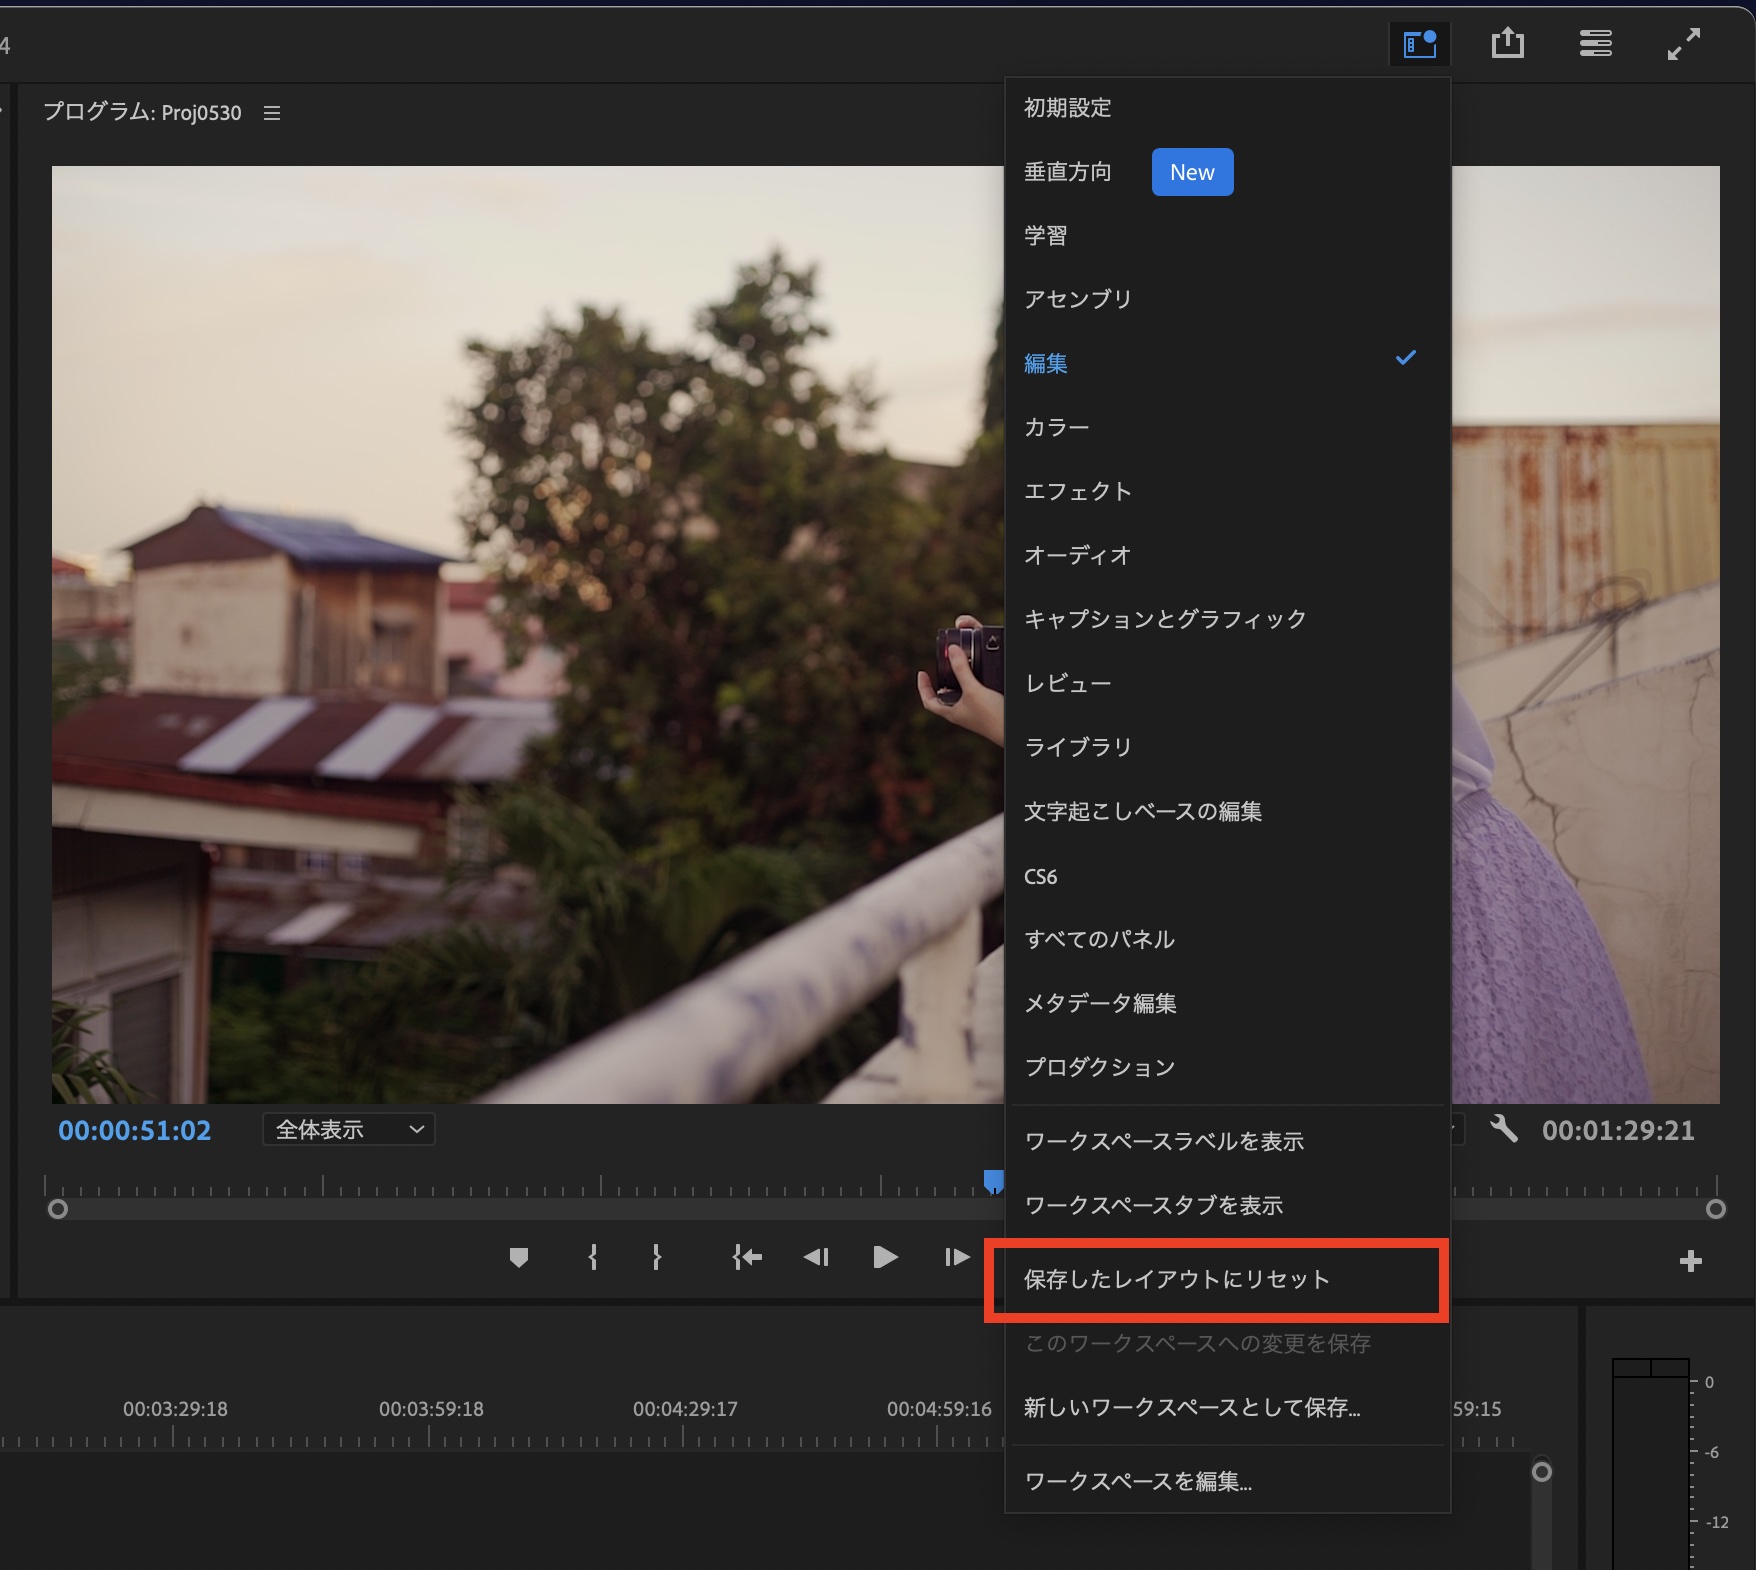Click the progress dashboard icon

point(1595,44)
